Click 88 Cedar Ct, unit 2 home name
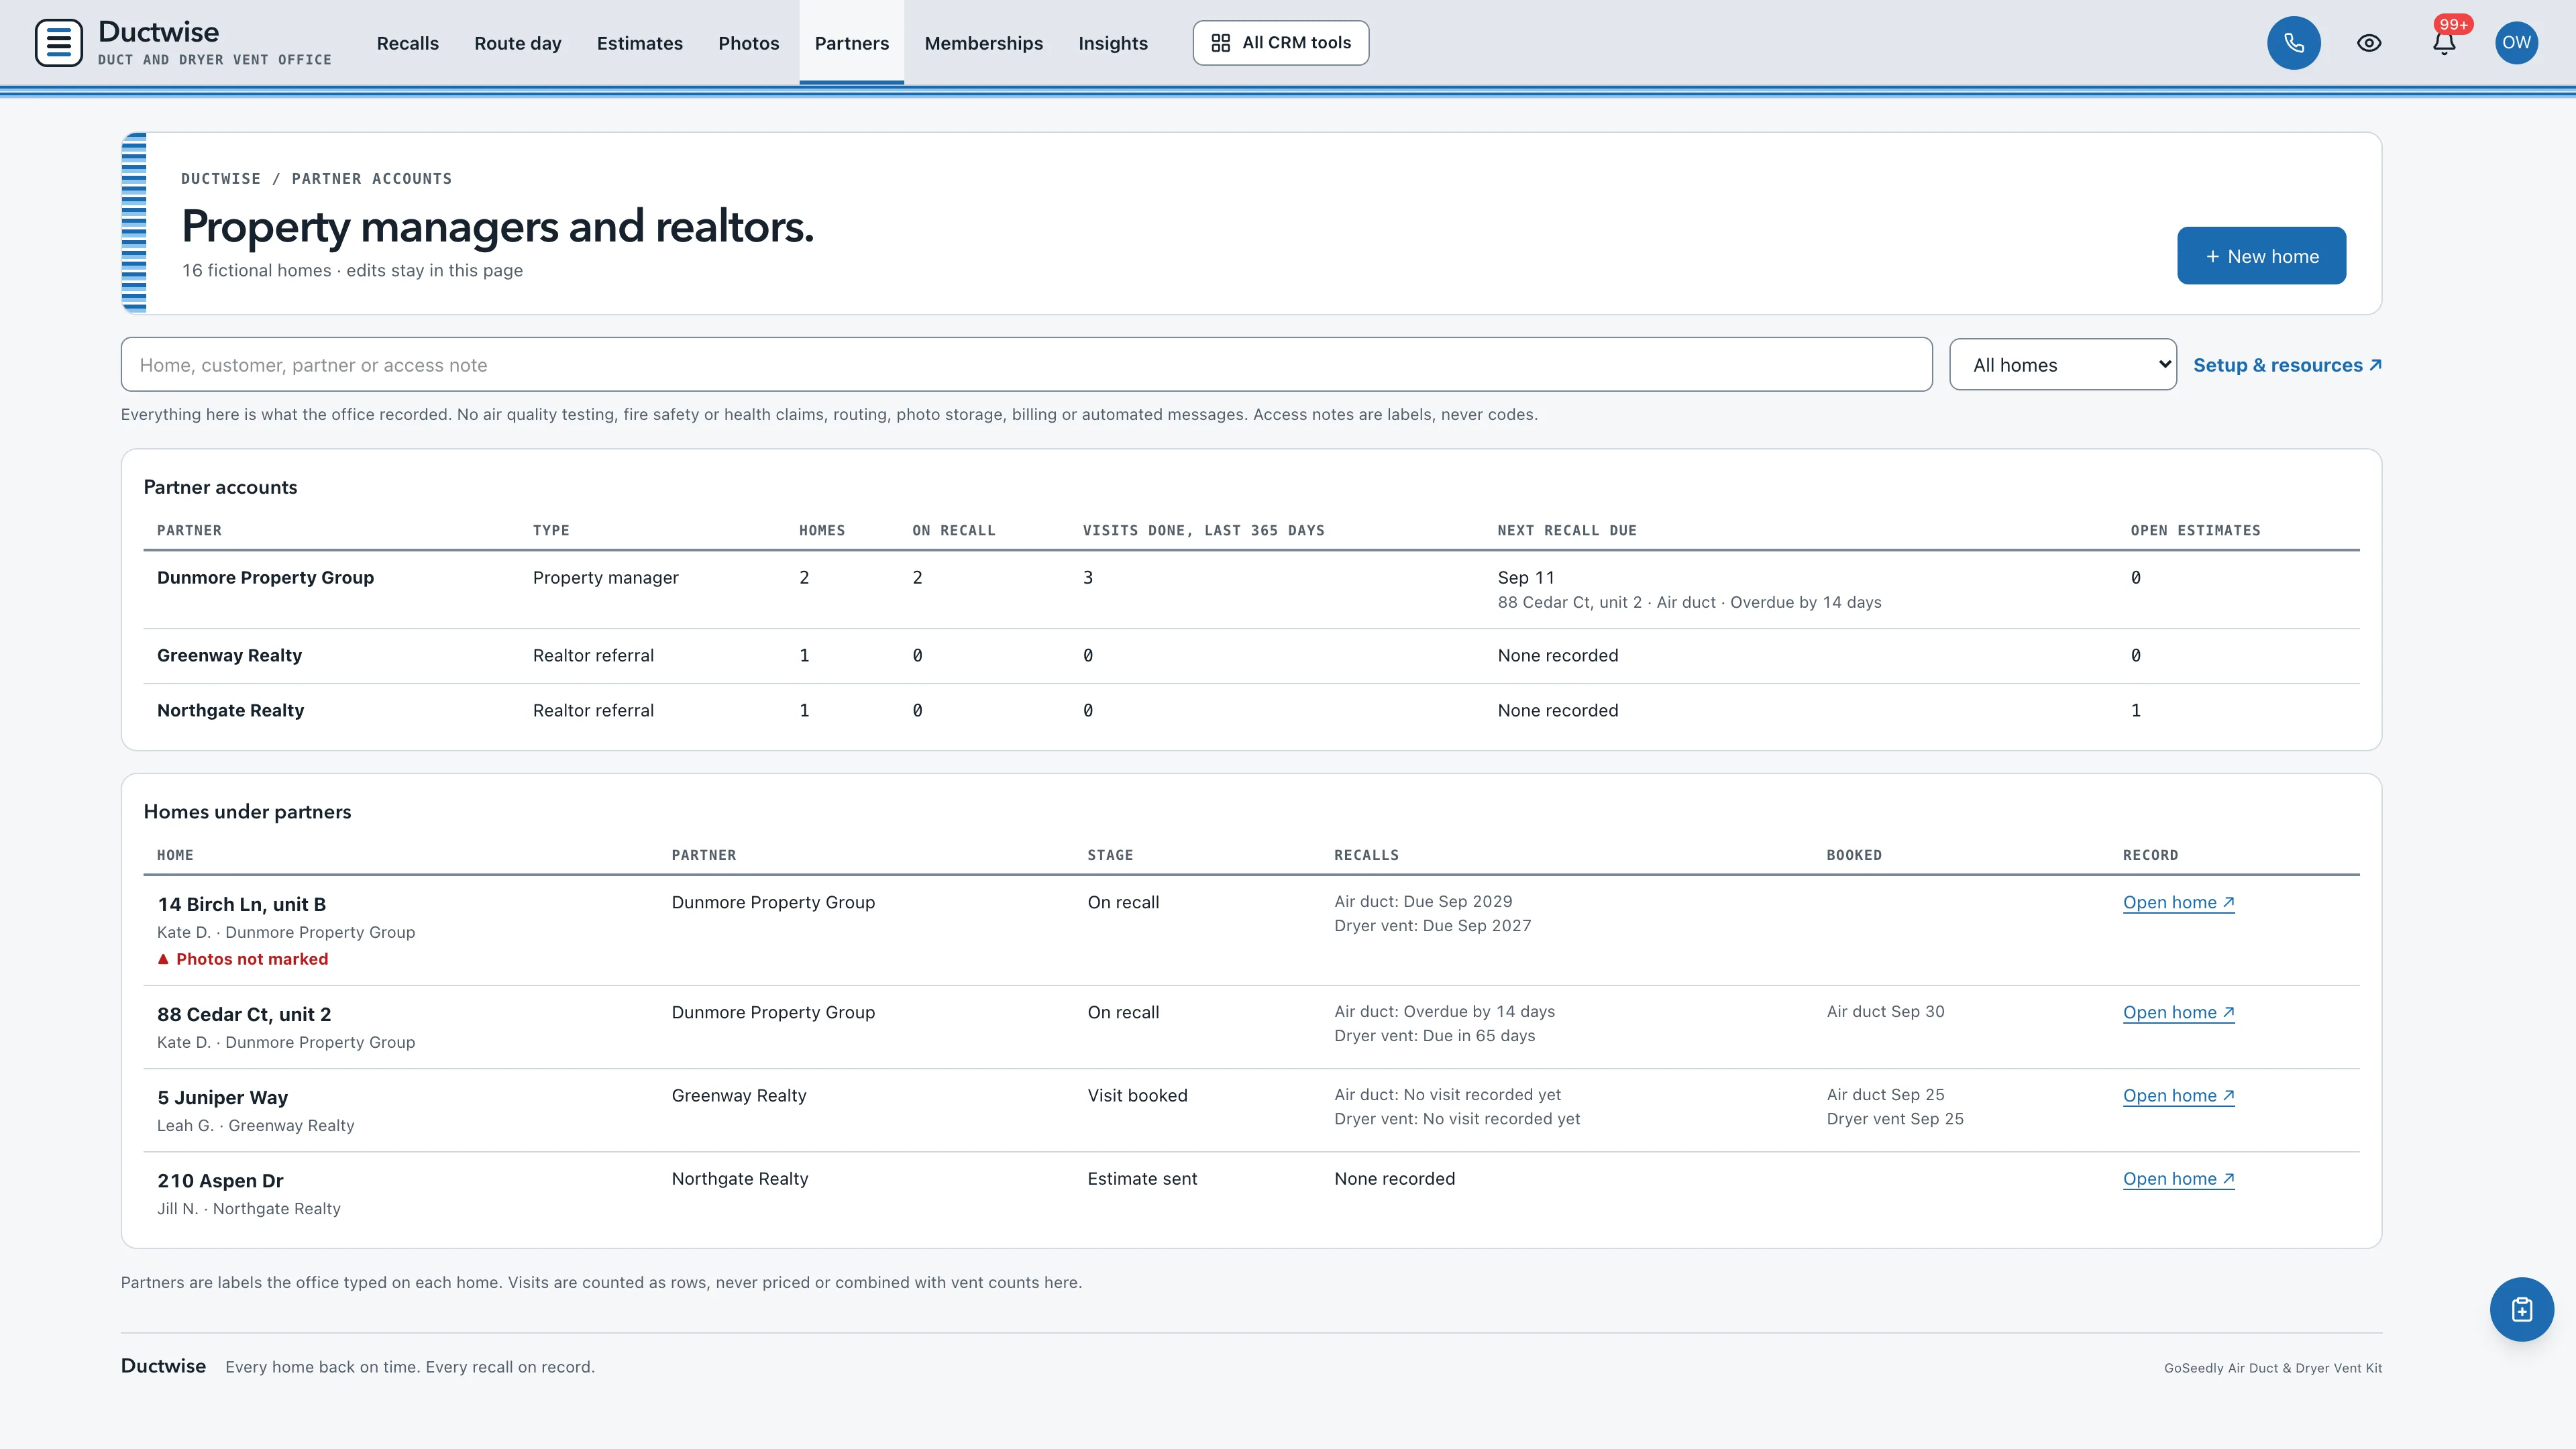 pyautogui.click(x=244, y=1014)
